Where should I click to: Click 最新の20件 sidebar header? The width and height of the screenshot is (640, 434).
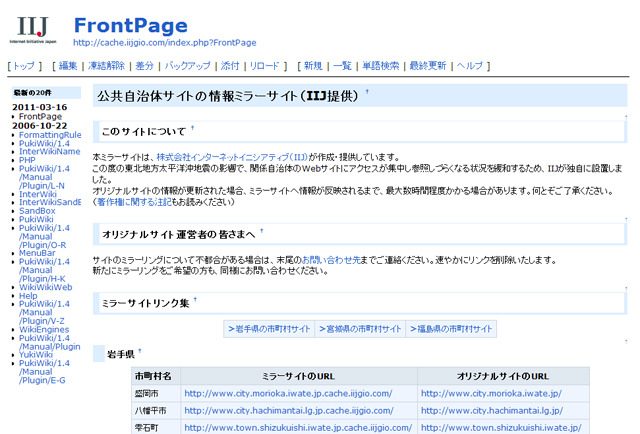46,93
